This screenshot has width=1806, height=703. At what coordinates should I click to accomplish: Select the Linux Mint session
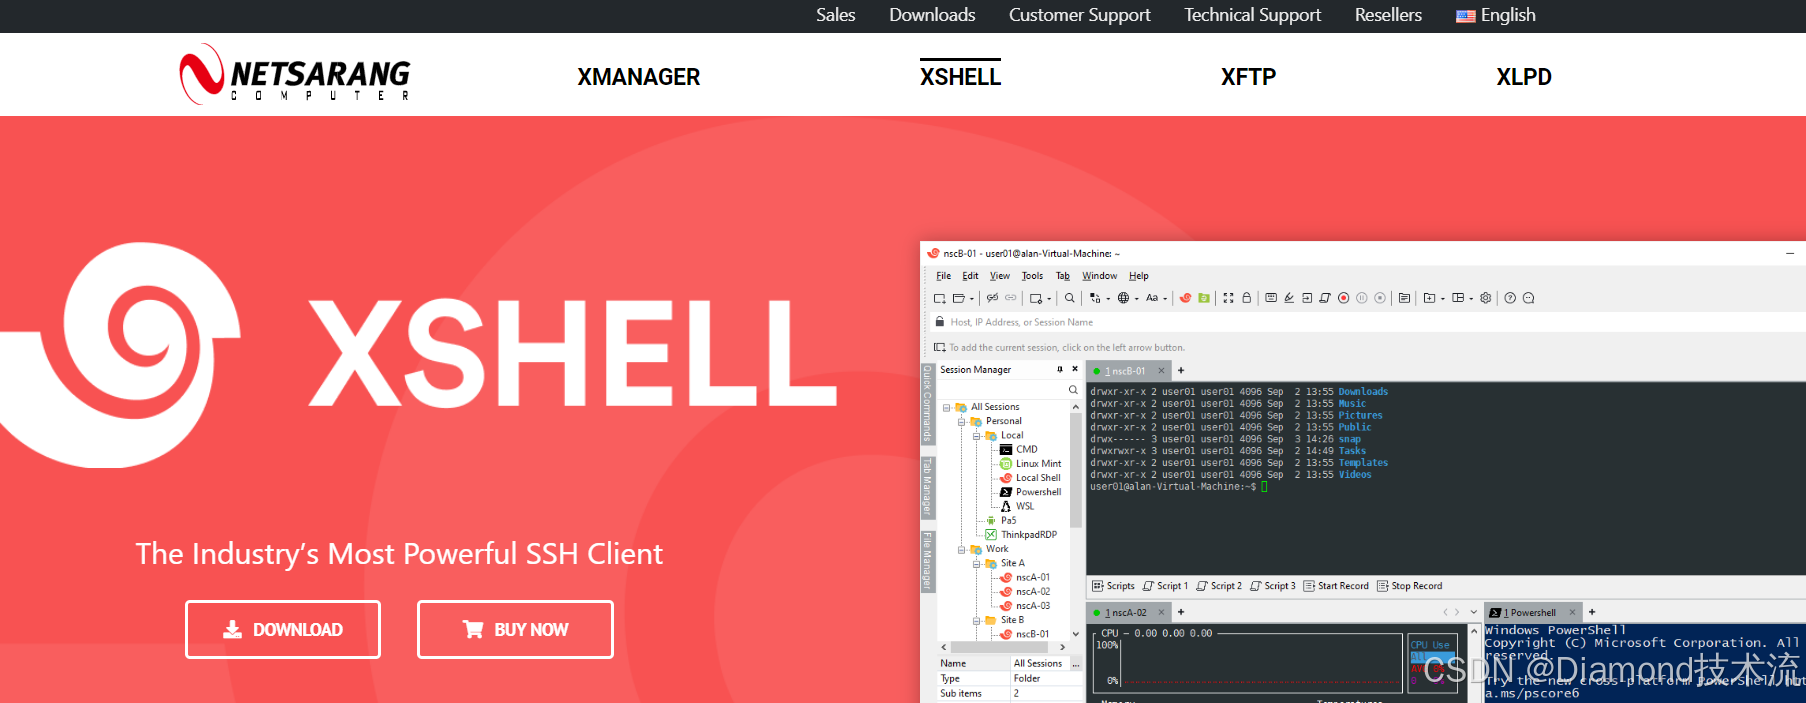[1030, 464]
